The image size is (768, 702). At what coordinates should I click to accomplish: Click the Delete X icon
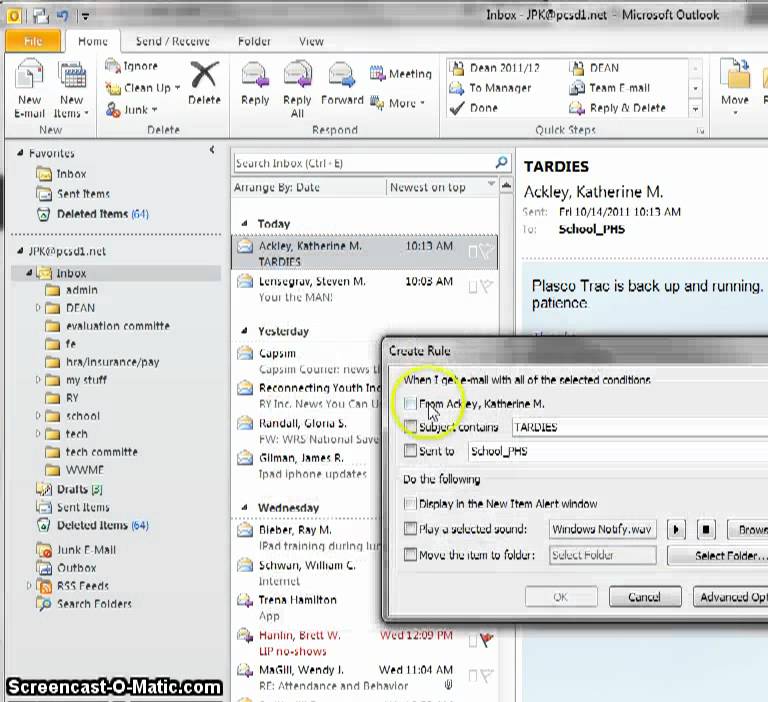pos(204,74)
